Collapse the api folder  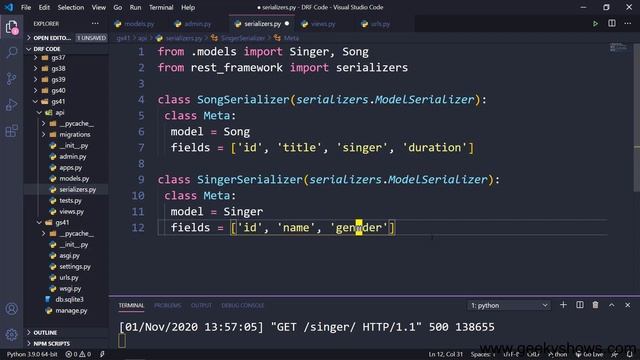click(60, 113)
